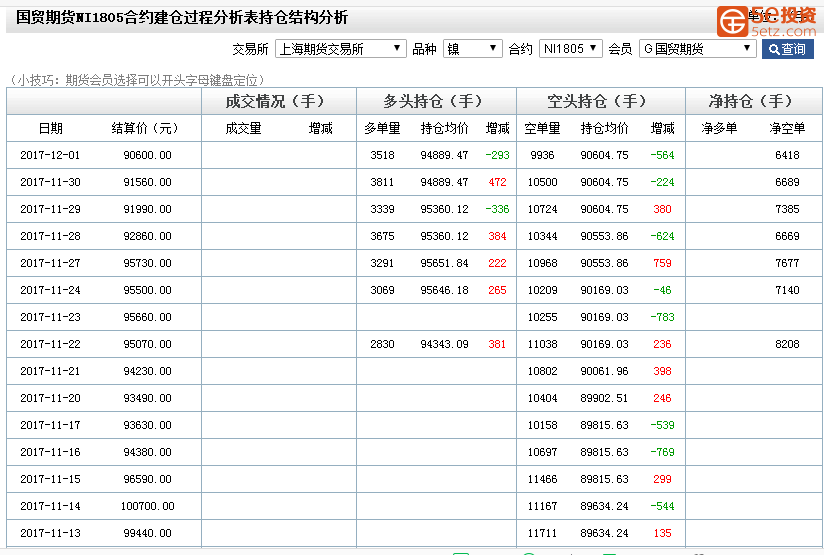Select date cell 2017-11-30

(x=50, y=182)
